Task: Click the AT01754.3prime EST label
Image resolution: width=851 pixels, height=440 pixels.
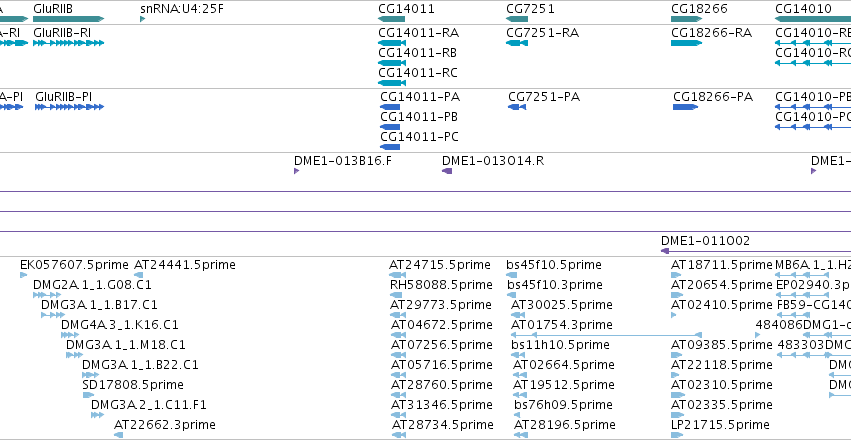Action: tap(562, 325)
